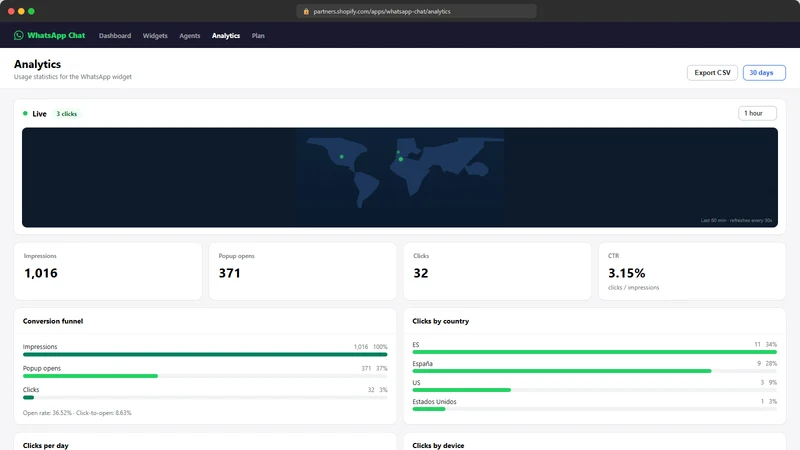Click the 3 clicks live badge

pos(66,114)
